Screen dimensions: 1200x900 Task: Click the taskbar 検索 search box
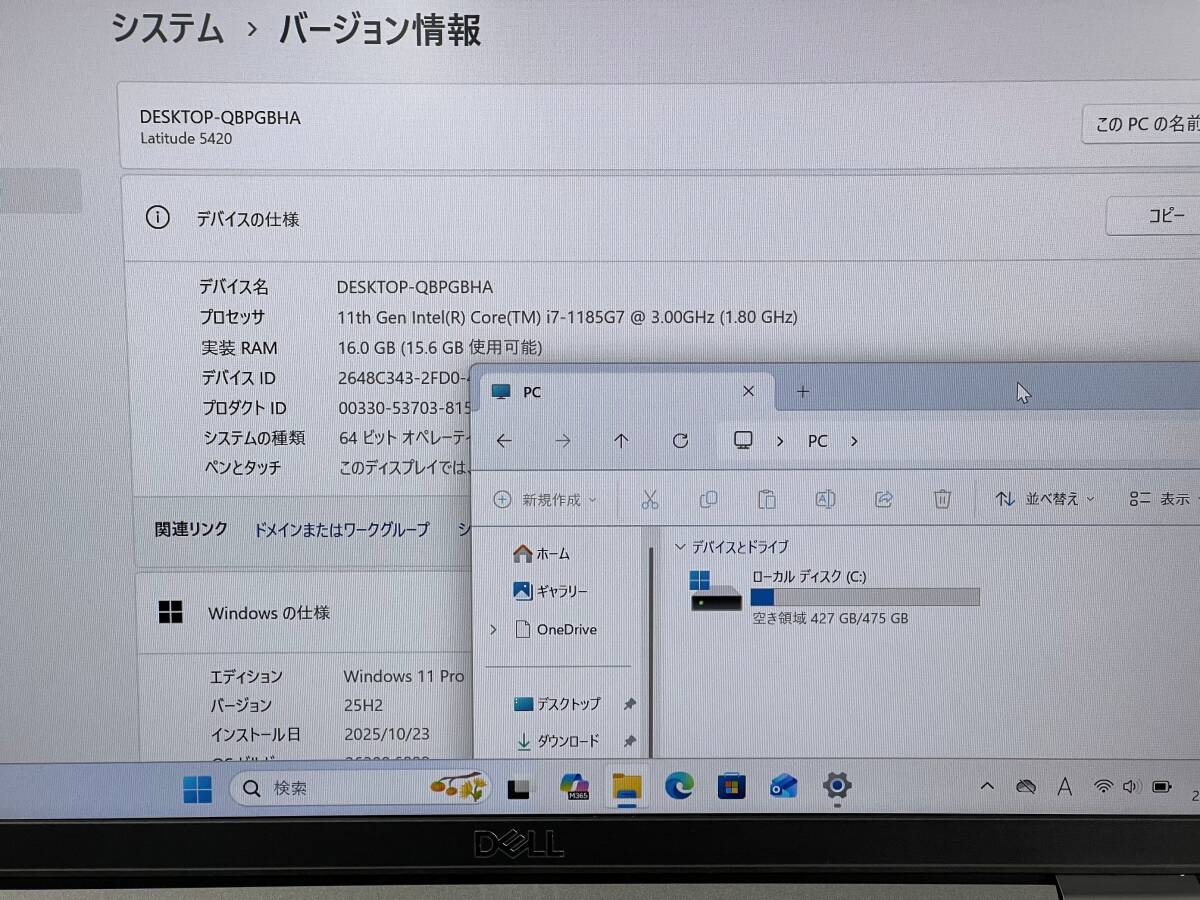point(361,788)
